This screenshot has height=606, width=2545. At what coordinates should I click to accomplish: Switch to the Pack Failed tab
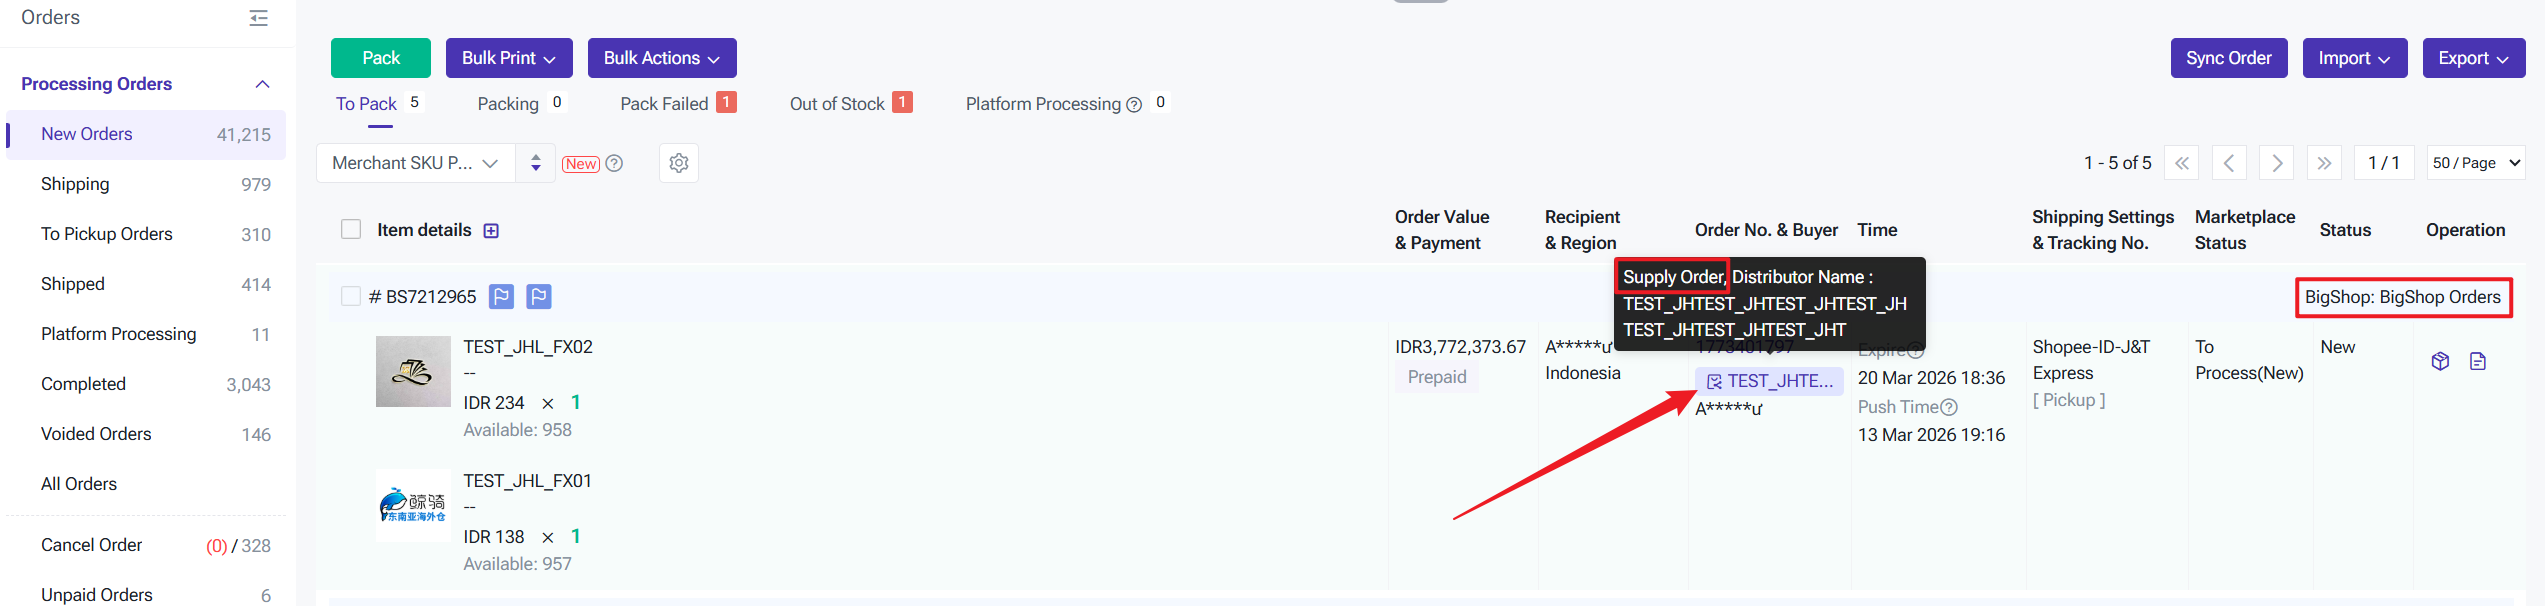664,104
